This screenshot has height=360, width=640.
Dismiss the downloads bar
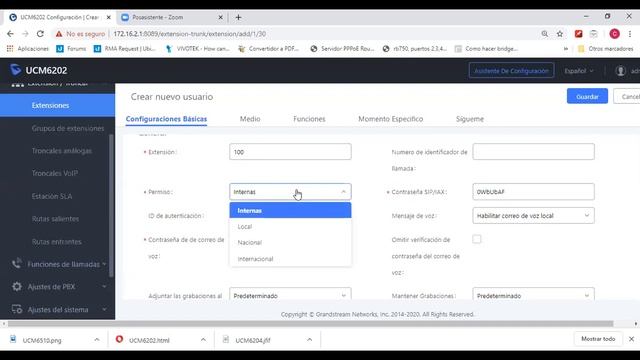pyautogui.click(x=631, y=339)
